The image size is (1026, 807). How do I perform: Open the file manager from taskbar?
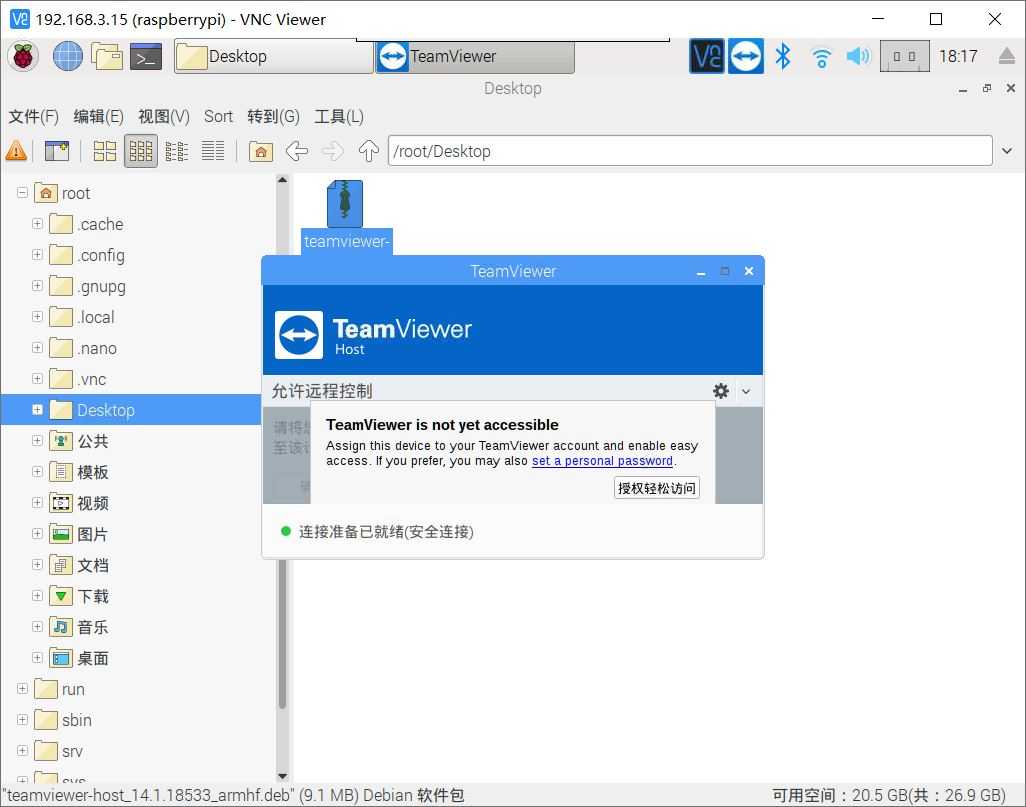pyautogui.click(x=107, y=56)
